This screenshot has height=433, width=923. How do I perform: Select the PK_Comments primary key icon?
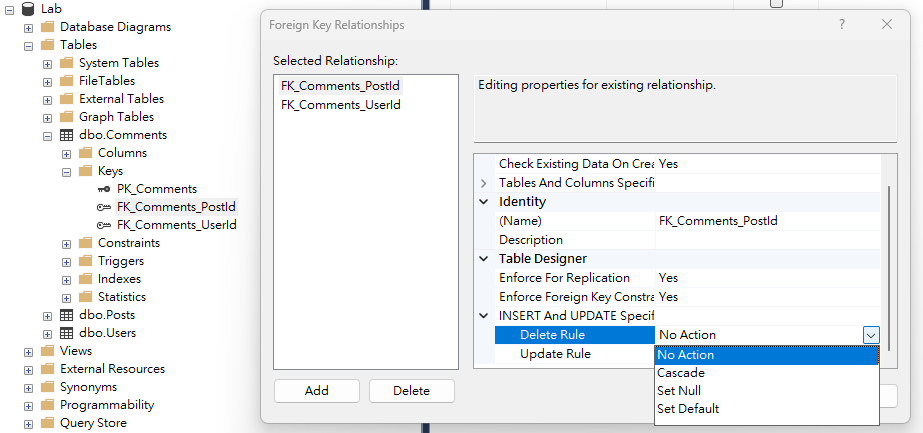click(104, 189)
